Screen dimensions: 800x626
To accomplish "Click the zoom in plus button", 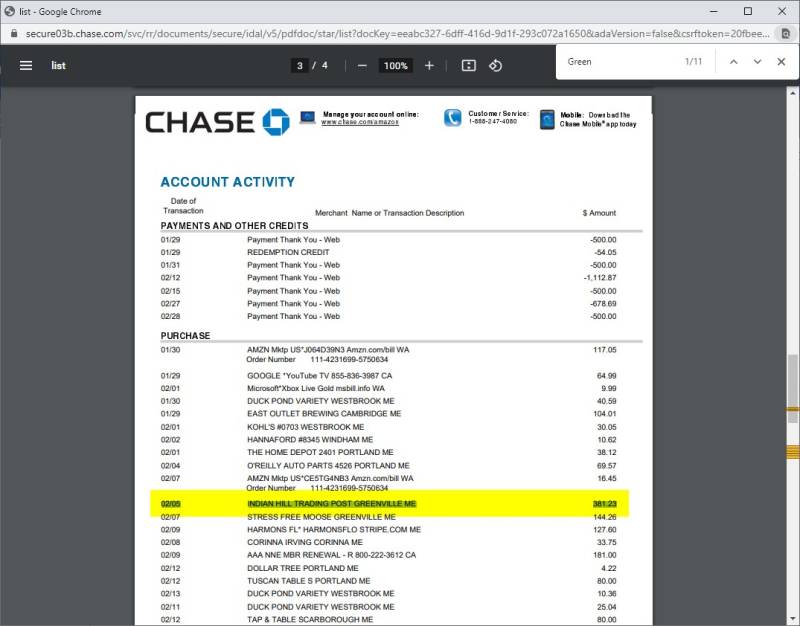I will coord(429,66).
